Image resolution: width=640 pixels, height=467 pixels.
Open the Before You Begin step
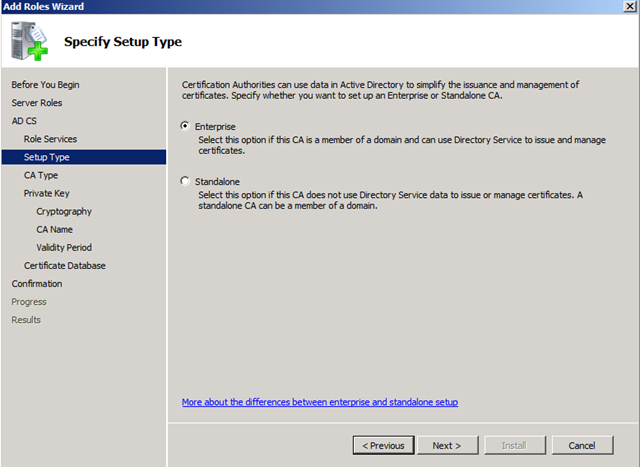point(45,85)
